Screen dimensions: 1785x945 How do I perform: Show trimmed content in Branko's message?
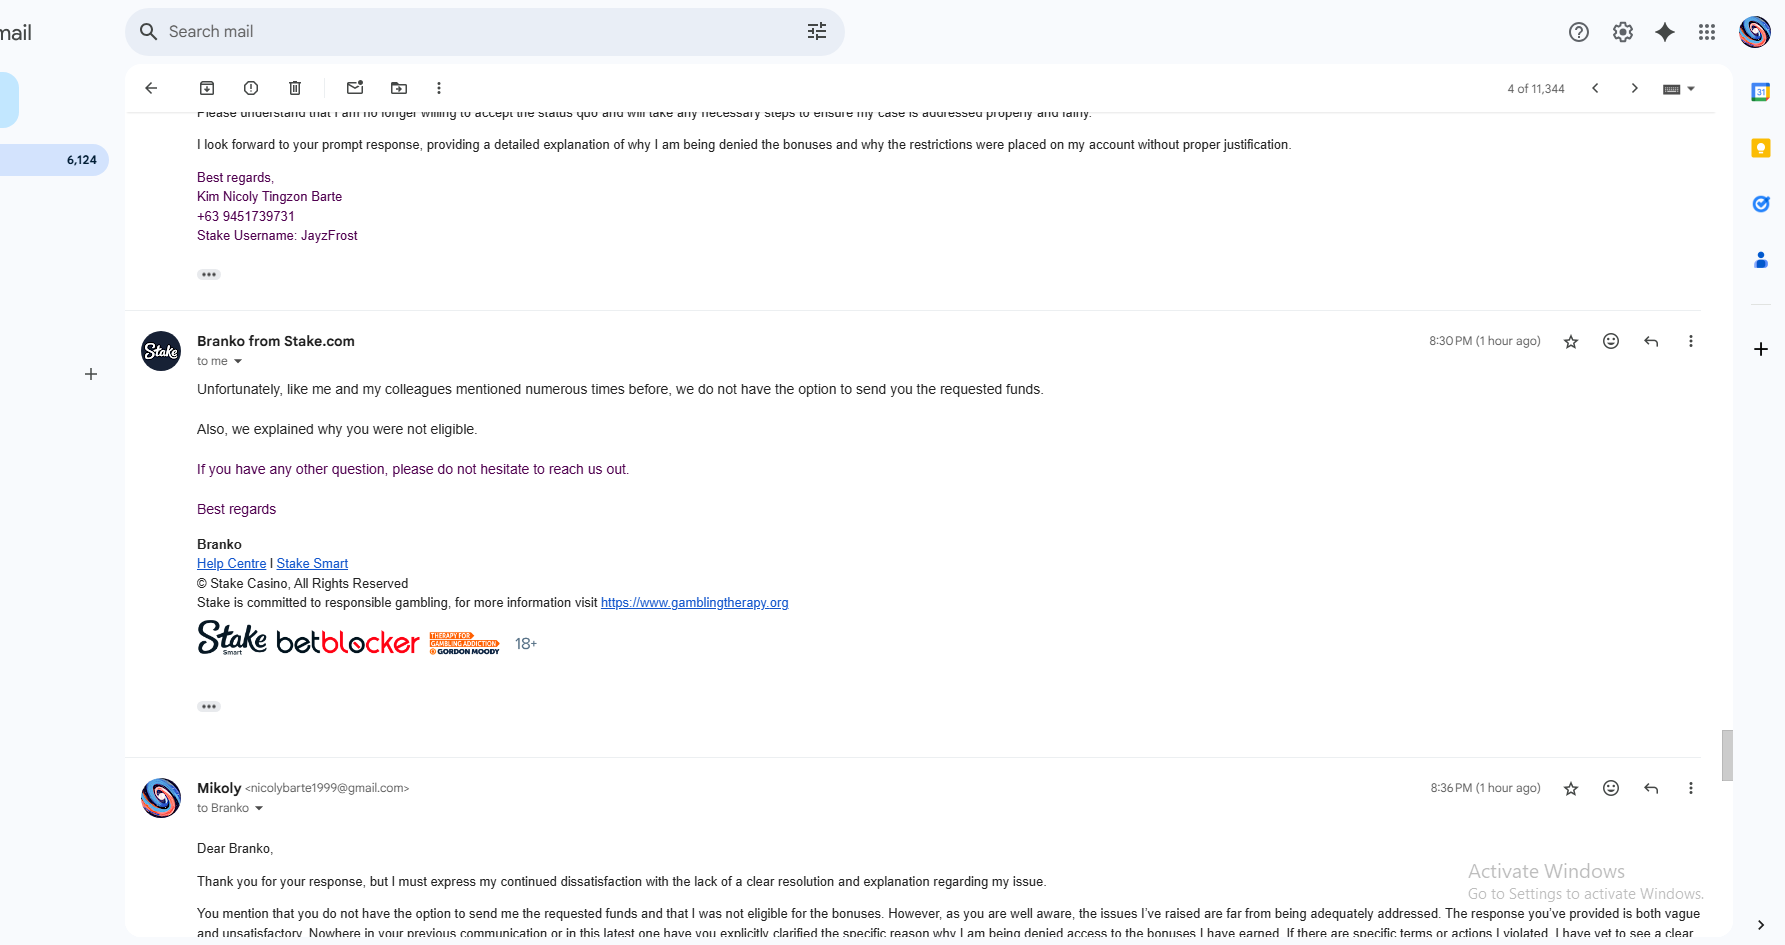[209, 706]
